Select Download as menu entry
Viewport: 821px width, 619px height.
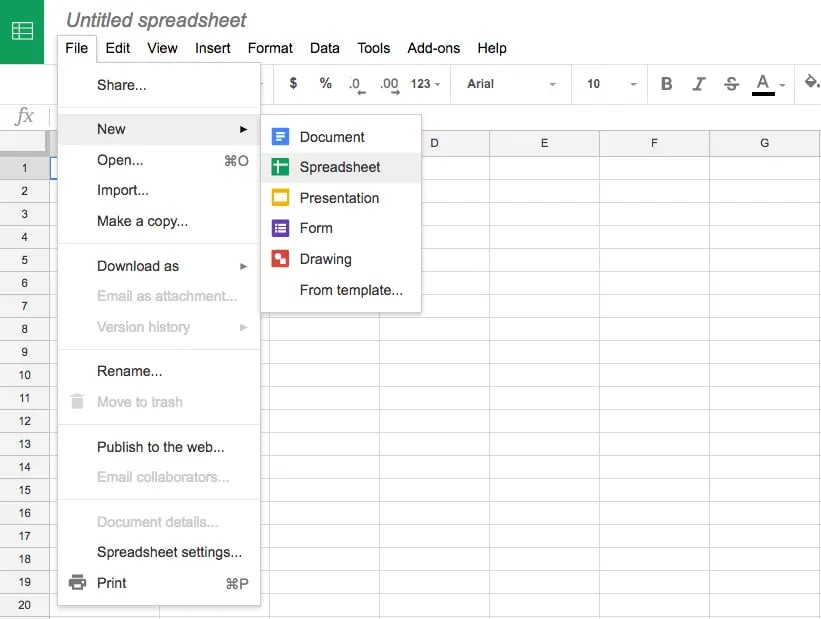[x=159, y=266]
